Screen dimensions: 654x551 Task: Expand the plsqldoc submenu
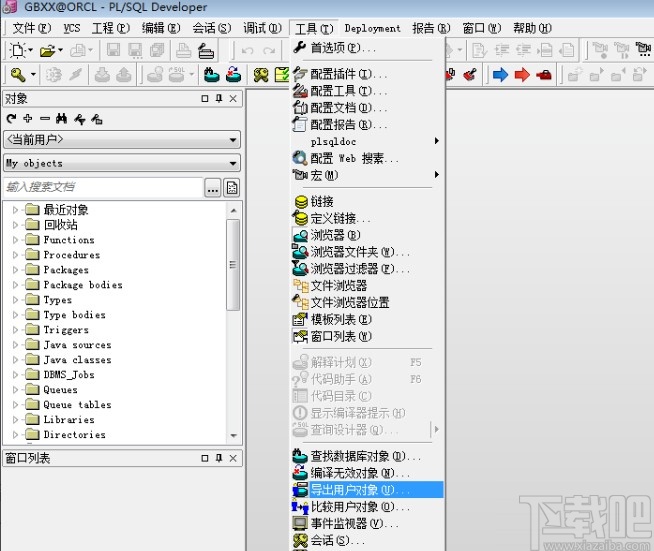(367, 141)
